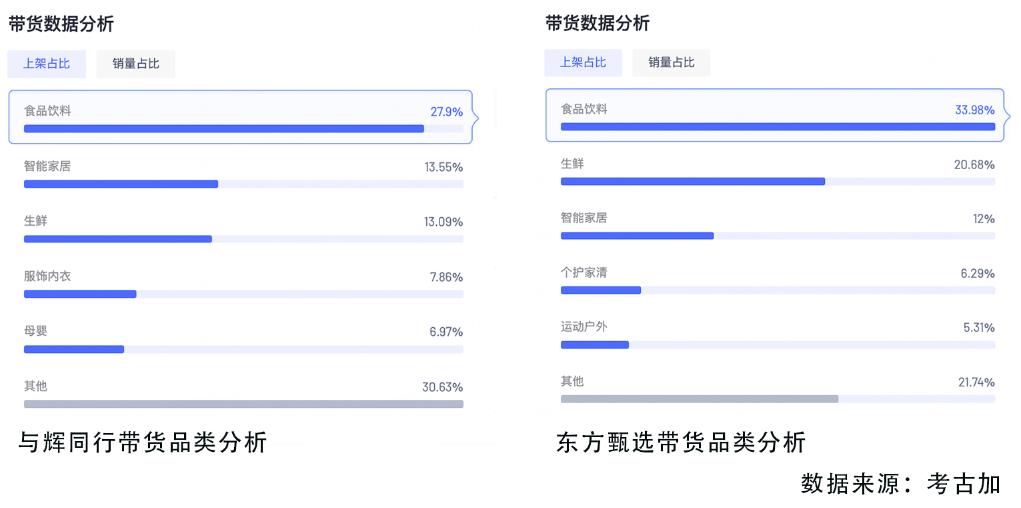The width and height of the screenshot is (1021, 508).
Task: Click the 智能家居 13.55% progress bar
Action: point(121,184)
